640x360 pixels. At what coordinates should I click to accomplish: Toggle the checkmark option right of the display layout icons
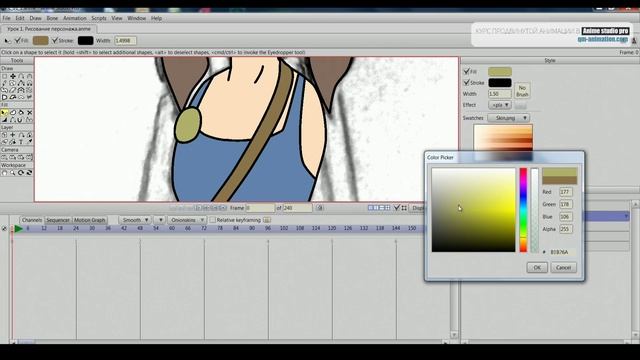396,208
